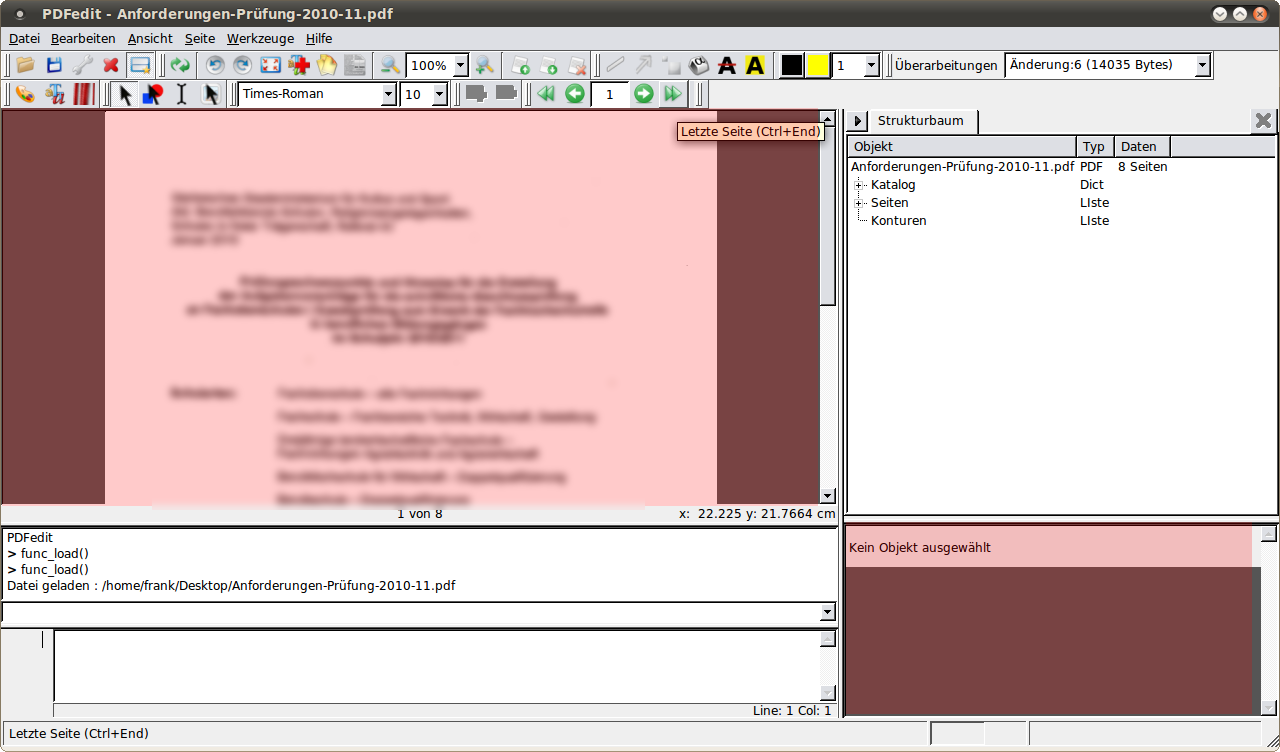This screenshot has width=1280, height=752.
Task: Open the 100% zoom level dropdown
Action: [x=460, y=65]
